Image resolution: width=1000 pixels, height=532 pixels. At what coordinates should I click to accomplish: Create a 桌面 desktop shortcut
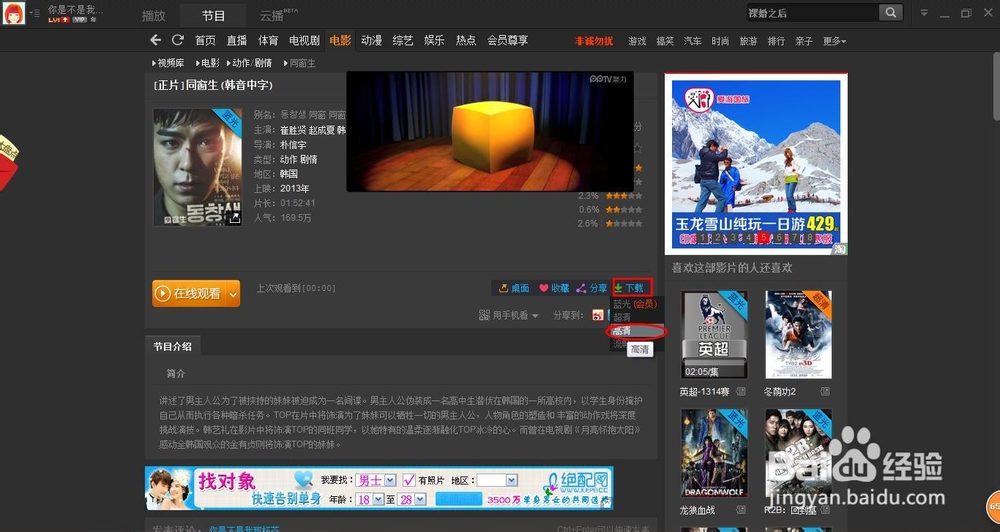tap(514, 288)
